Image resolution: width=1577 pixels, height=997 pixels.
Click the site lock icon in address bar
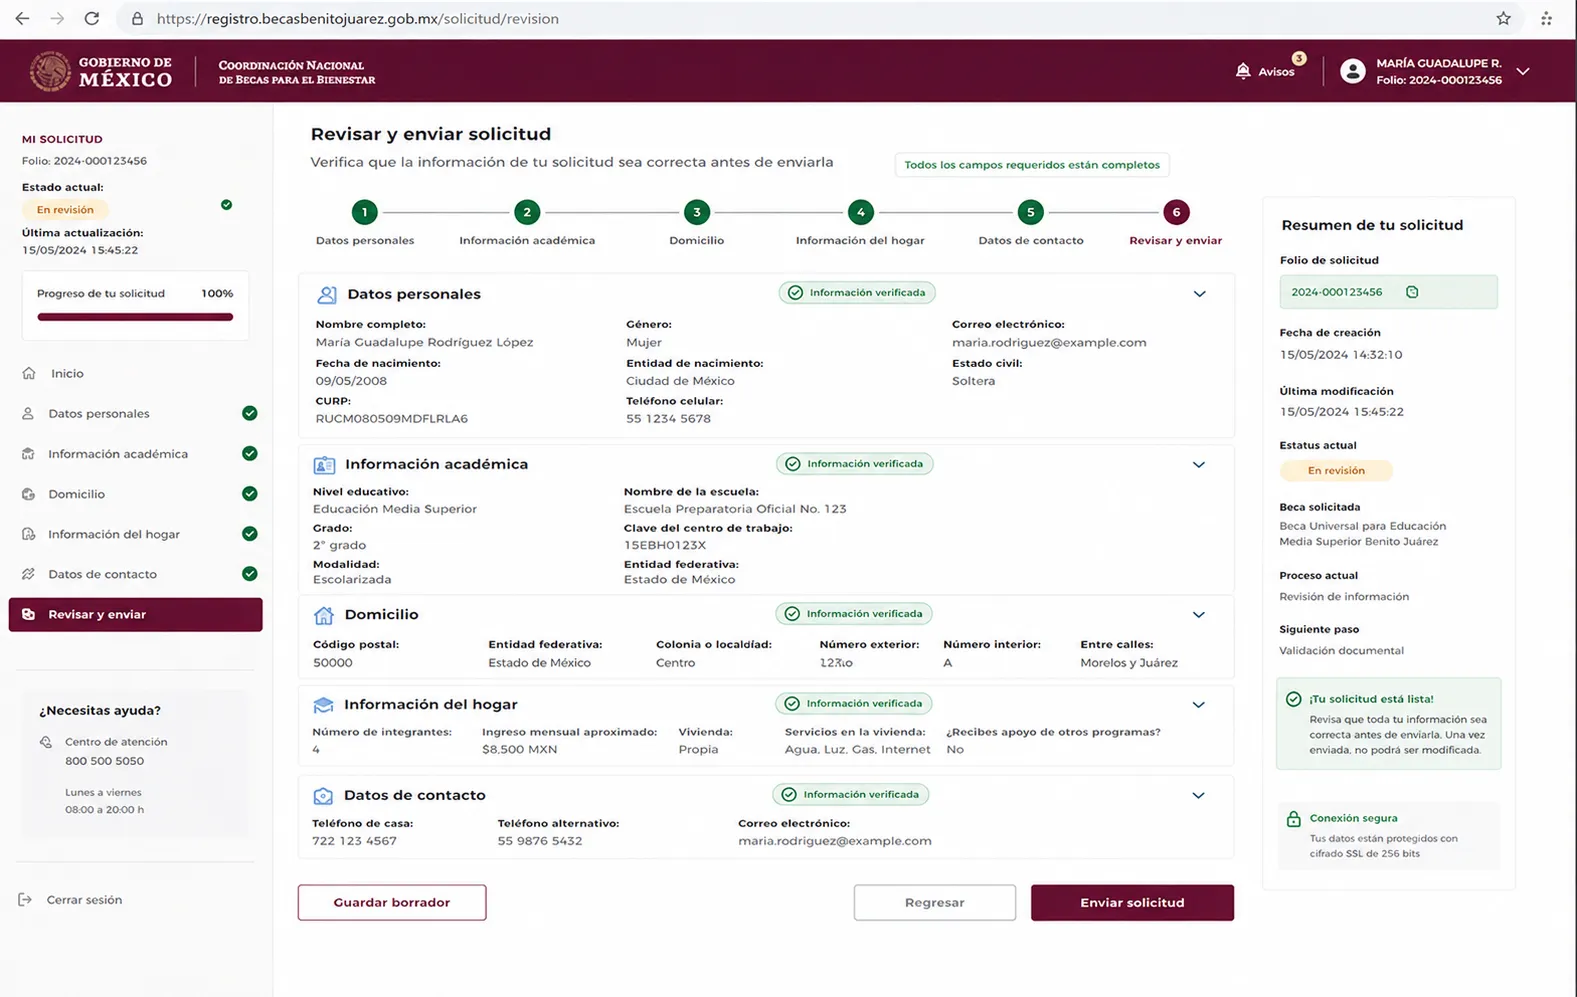pos(138,19)
